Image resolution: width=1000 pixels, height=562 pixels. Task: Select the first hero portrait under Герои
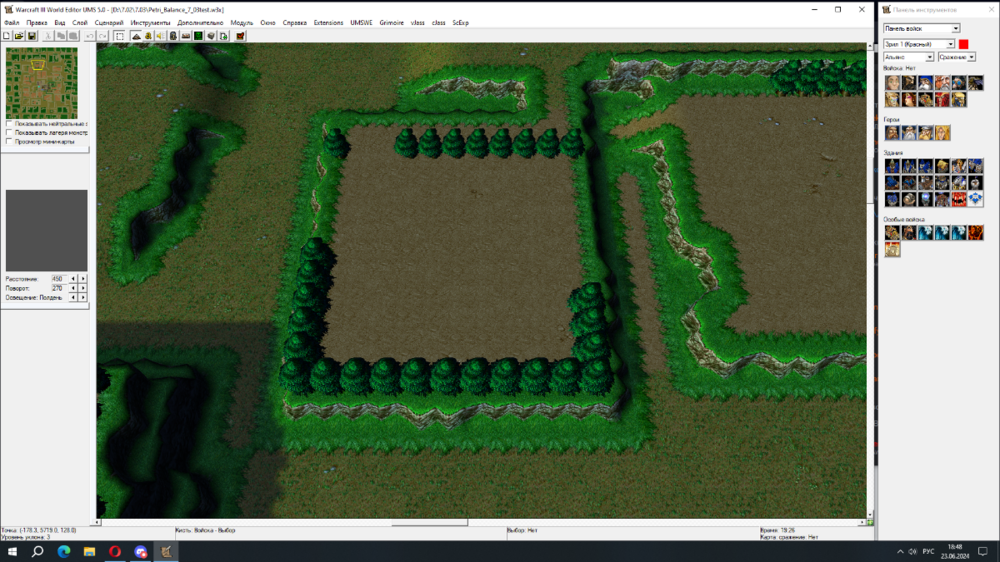click(x=892, y=133)
